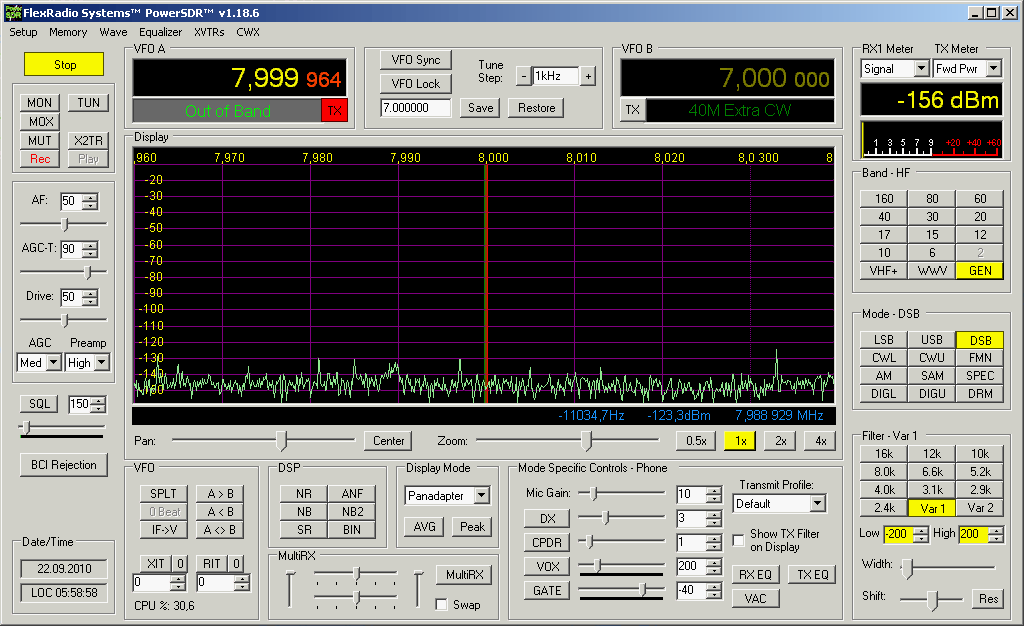Toggle the SQL squelch button
Image resolution: width=1024 pixels, height=626 pixels.
click(39, 403)
